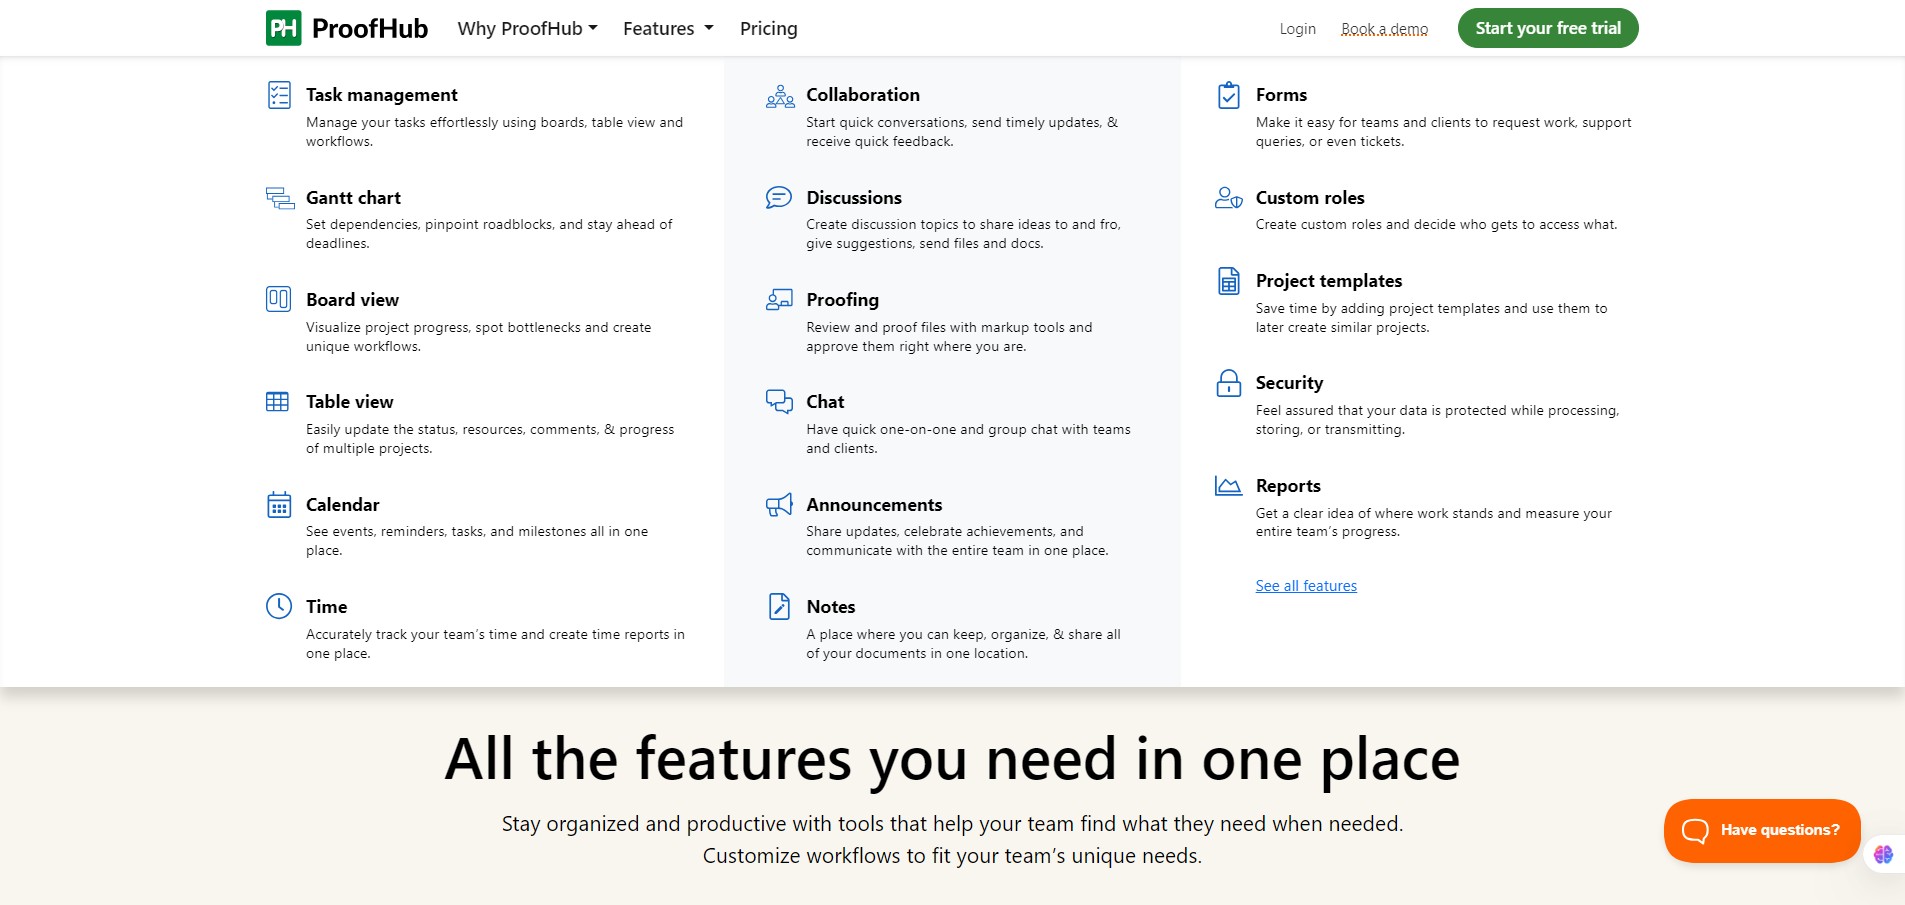Open the Security feature page
Image resolution: width=1905 pixels, height=905 pixels.
point(1289,382)
